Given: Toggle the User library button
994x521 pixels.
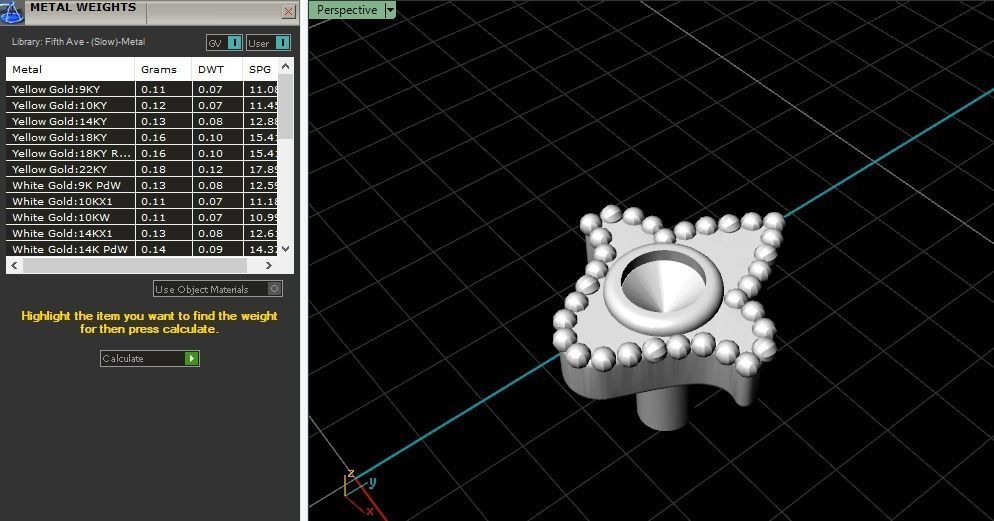Looking at the screenshot, I should coord(268,42).
